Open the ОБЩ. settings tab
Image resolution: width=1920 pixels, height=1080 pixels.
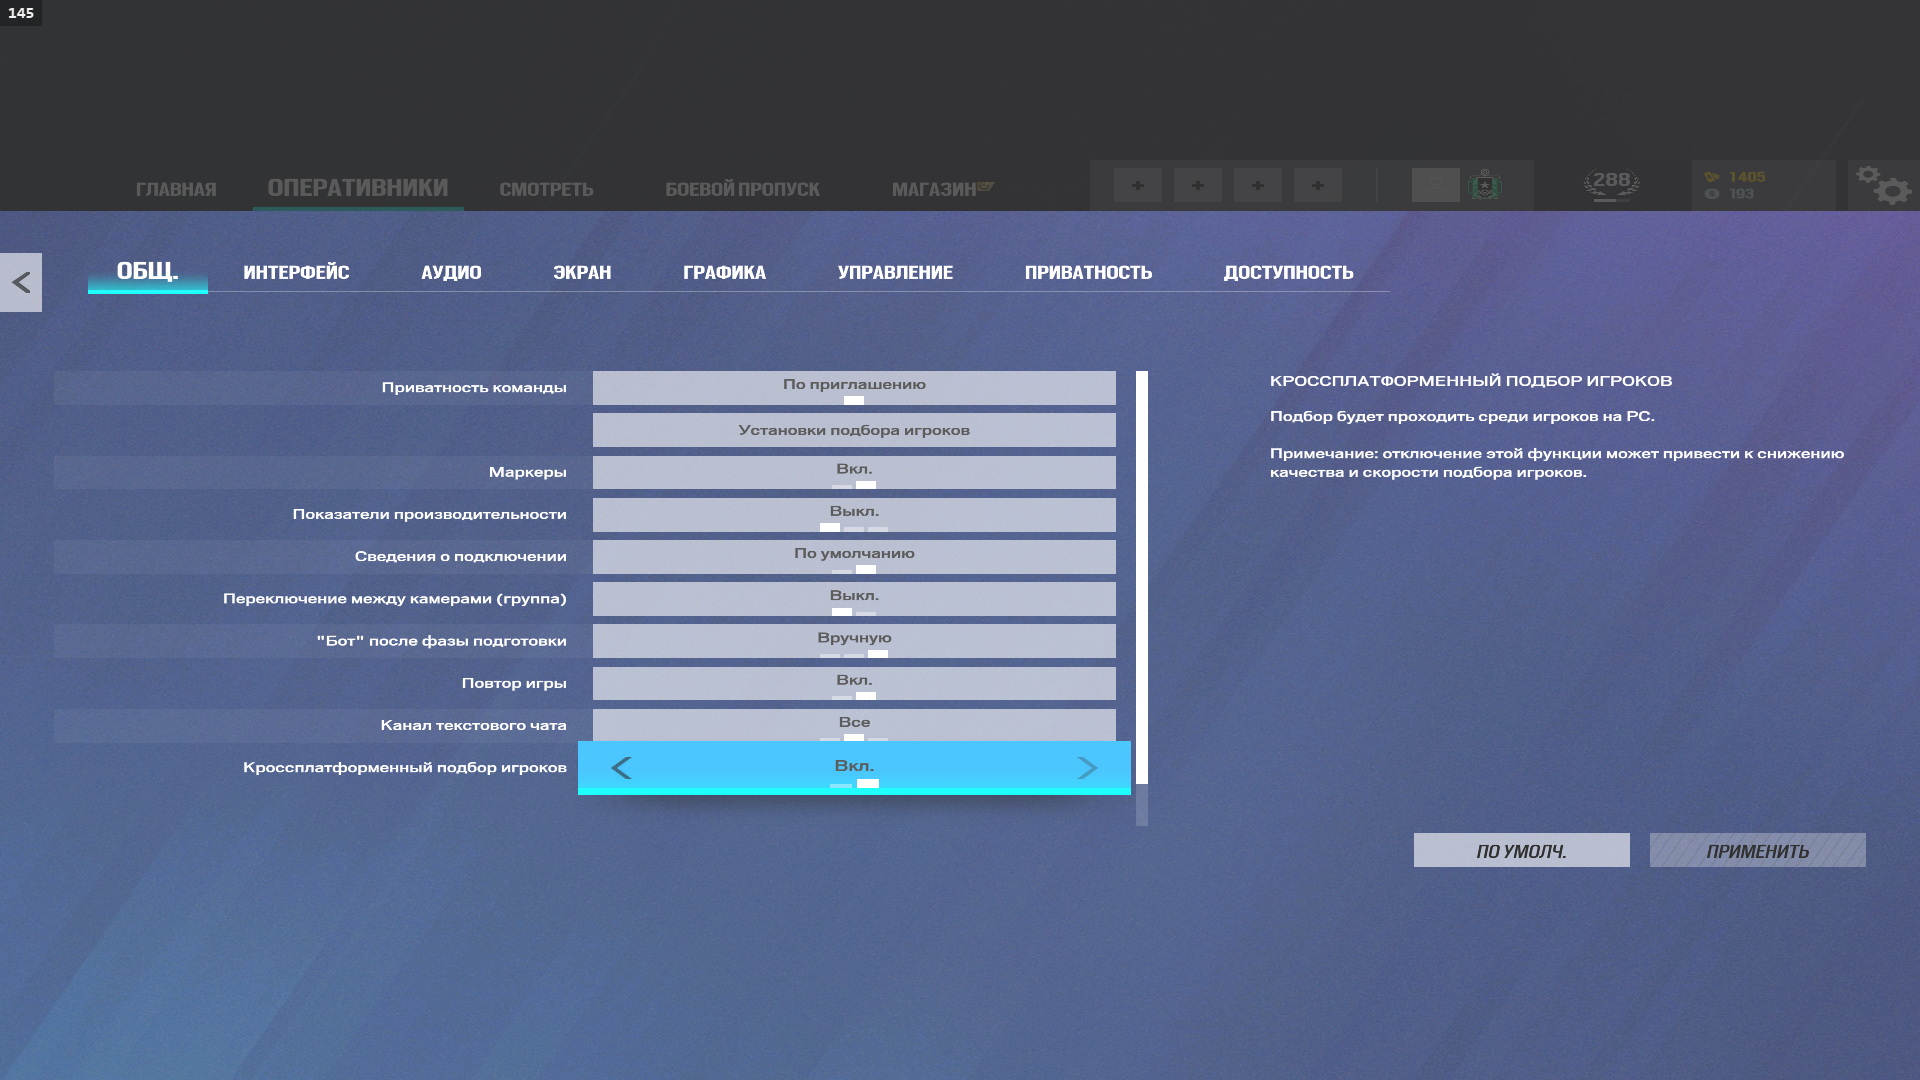(147, 271)
